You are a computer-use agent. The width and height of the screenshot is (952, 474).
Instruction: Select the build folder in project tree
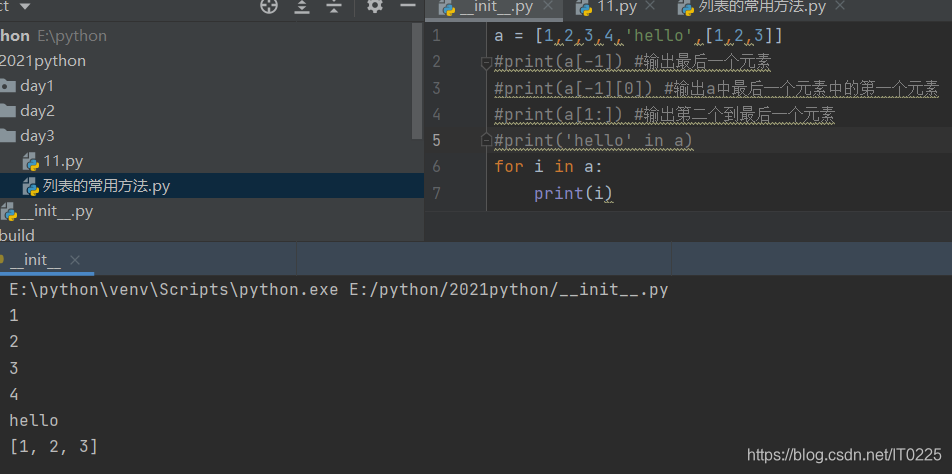tap(18, 235)
